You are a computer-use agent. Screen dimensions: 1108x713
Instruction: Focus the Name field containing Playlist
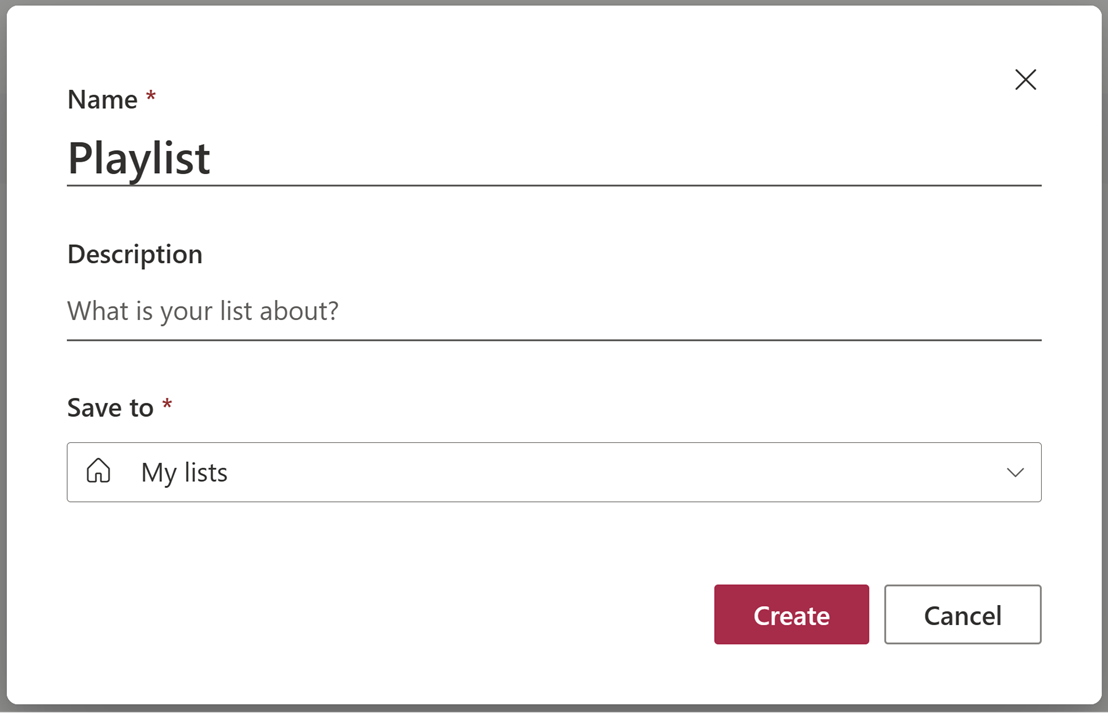554,158
